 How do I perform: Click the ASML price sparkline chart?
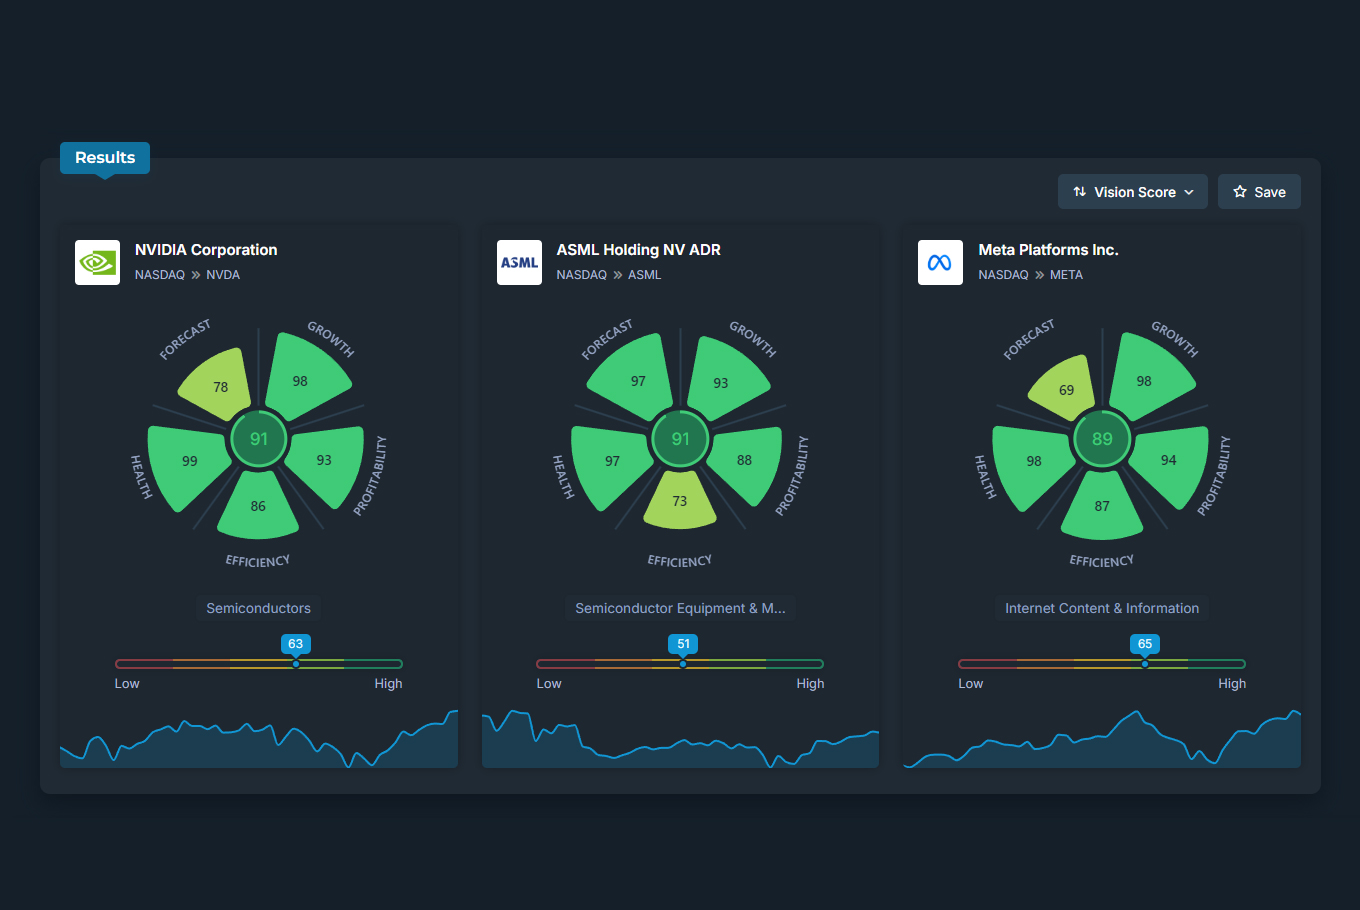pos(680,740)
